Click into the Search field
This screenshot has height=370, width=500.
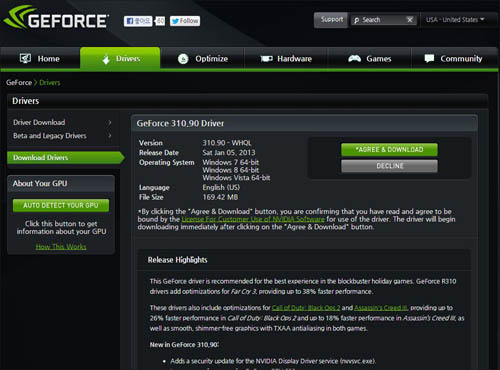pyautogui.click(x=383, y=20)
